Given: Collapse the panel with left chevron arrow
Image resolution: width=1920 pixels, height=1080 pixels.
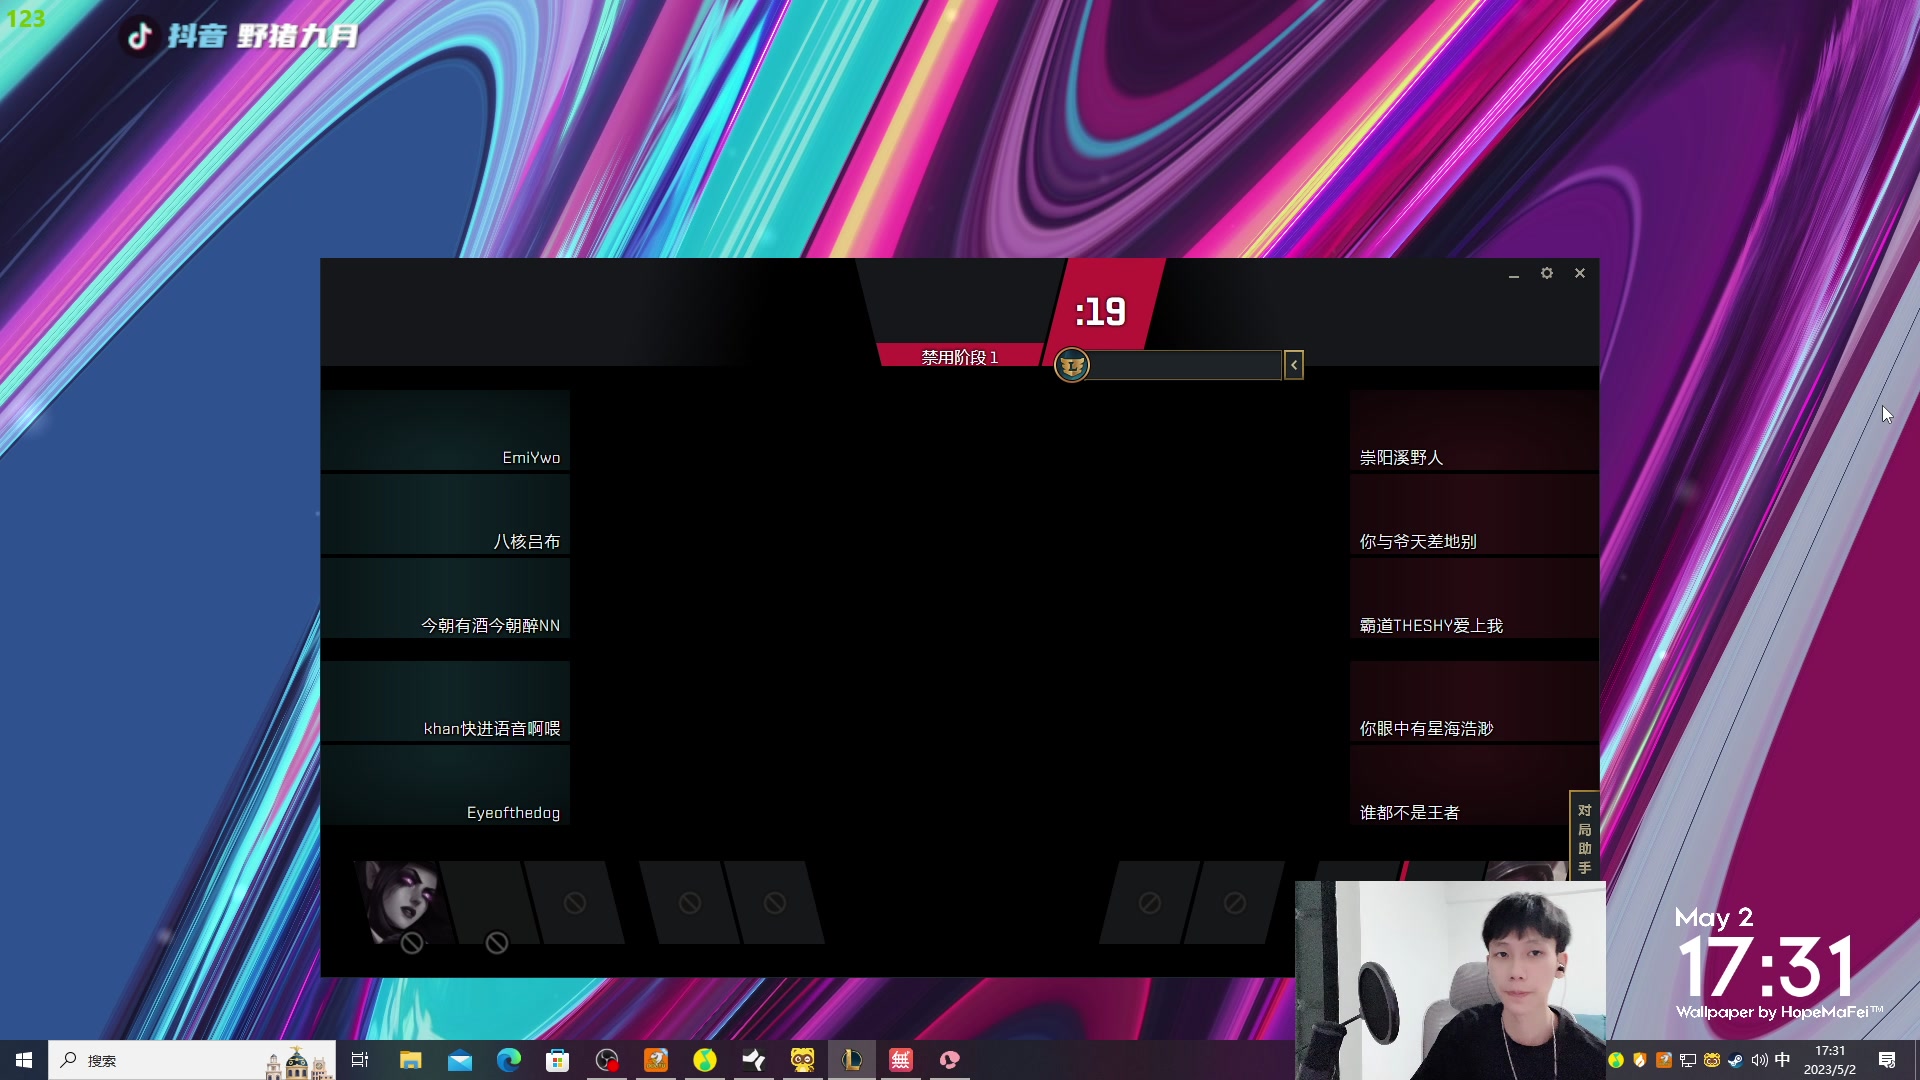Looking at the screenshot, I should pos(1293,365).
